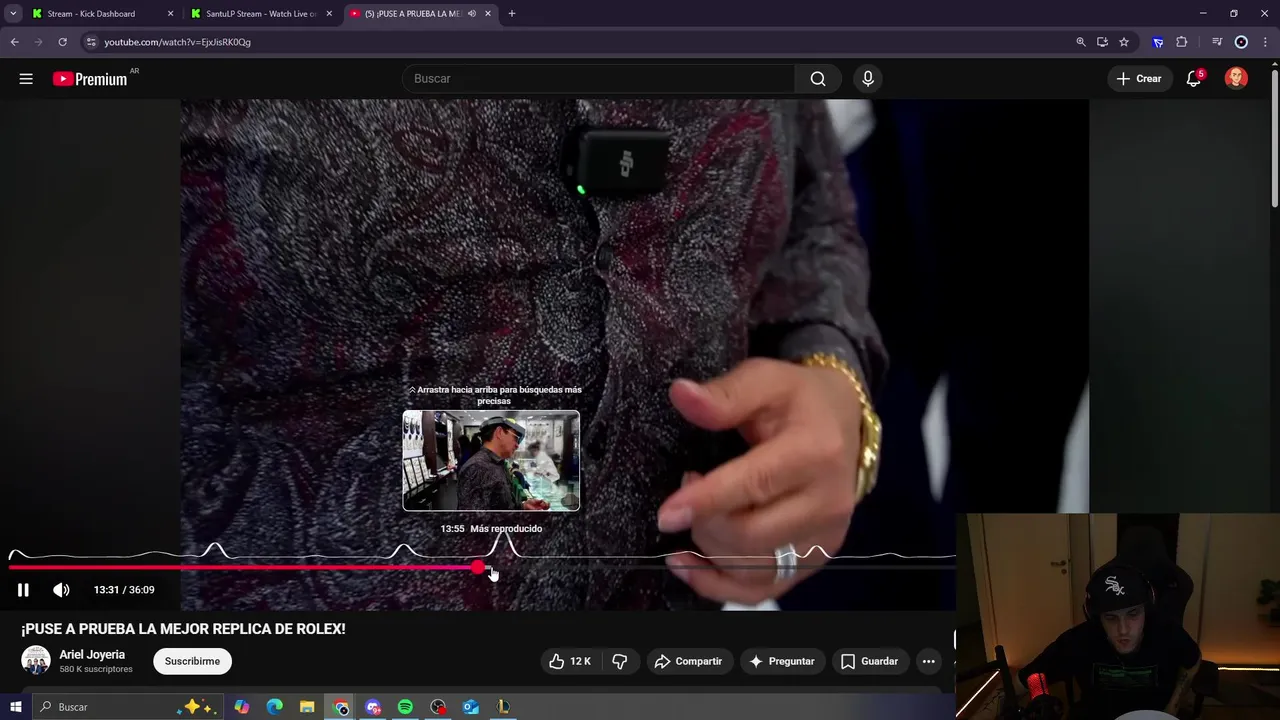
Task: Open File Explorer from the taskbar
Action: click(307, 707)
